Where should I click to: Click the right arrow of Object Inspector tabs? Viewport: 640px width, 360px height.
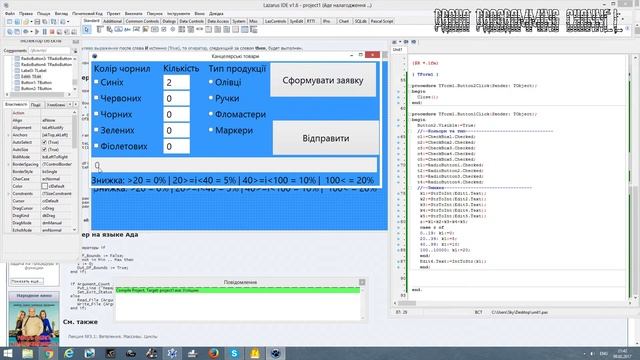76,105
